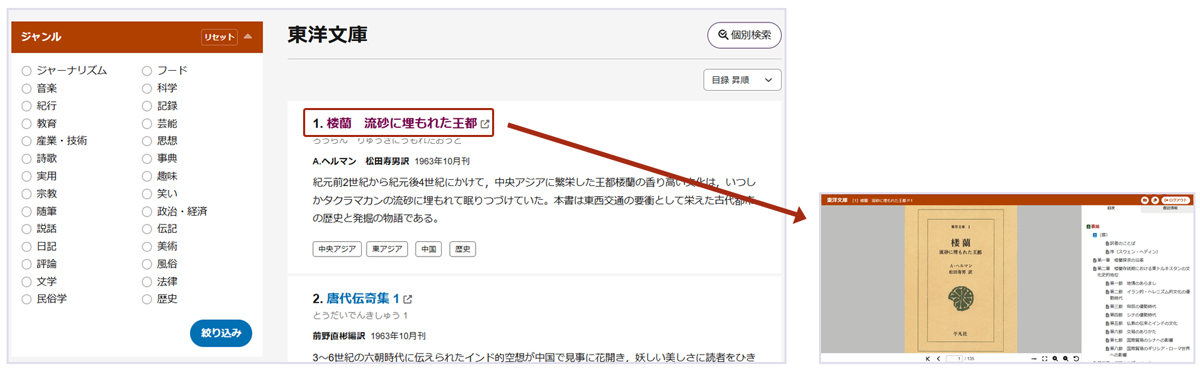This screenshot has width=1200, height=372.
Task: Open the 目録 昇順 sort dropdown
Action: [x=743, y=79]
